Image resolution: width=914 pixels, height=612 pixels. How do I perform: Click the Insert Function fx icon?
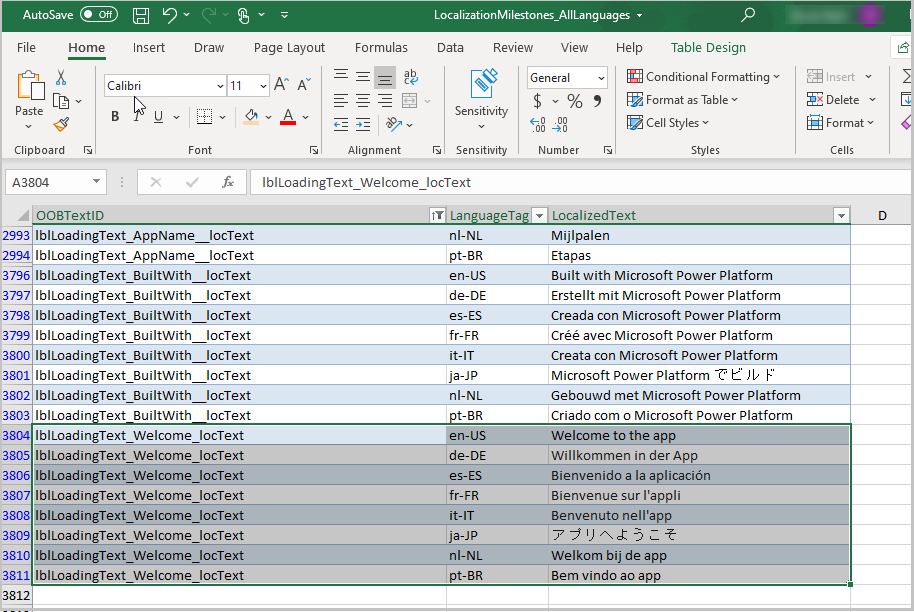[228, 182]
